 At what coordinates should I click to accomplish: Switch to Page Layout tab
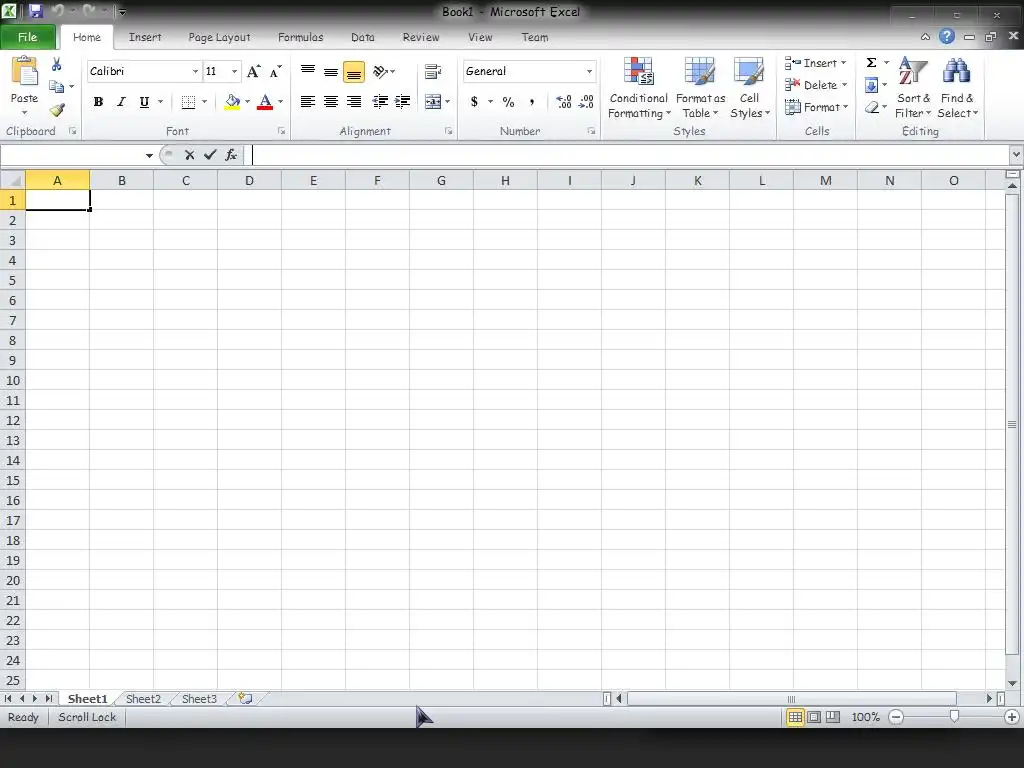[x=219, y=37]
